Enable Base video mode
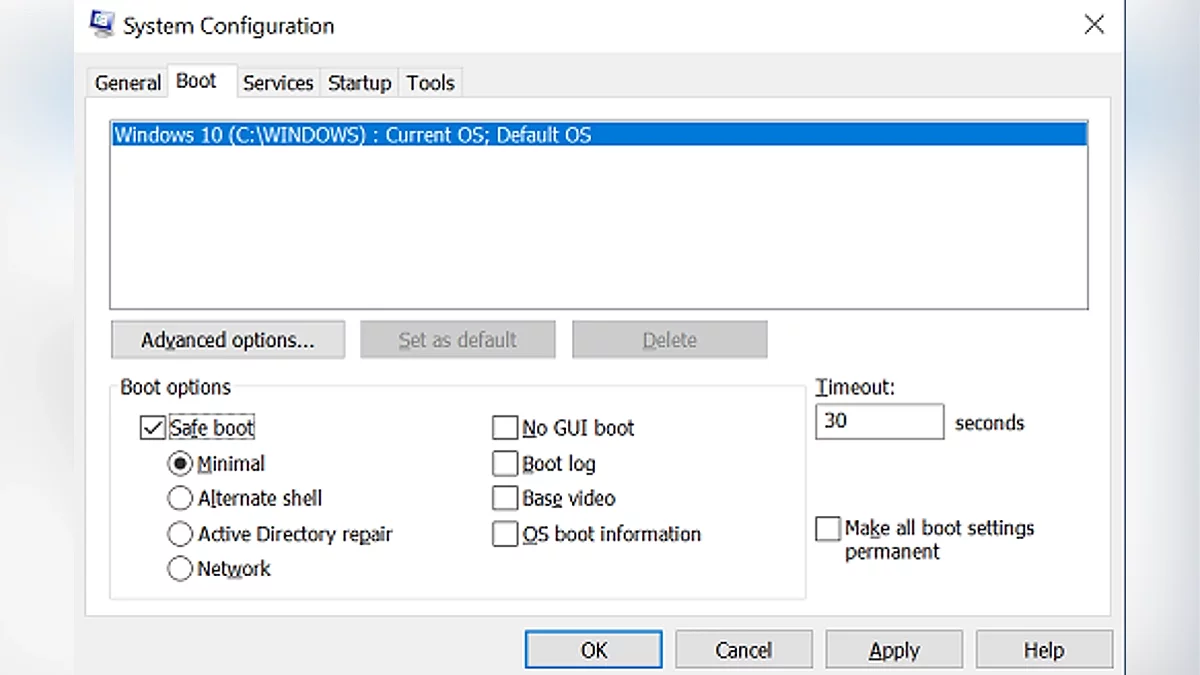Image resolution: width=1200 pixels, height=675 pixels. coord(505,498)
